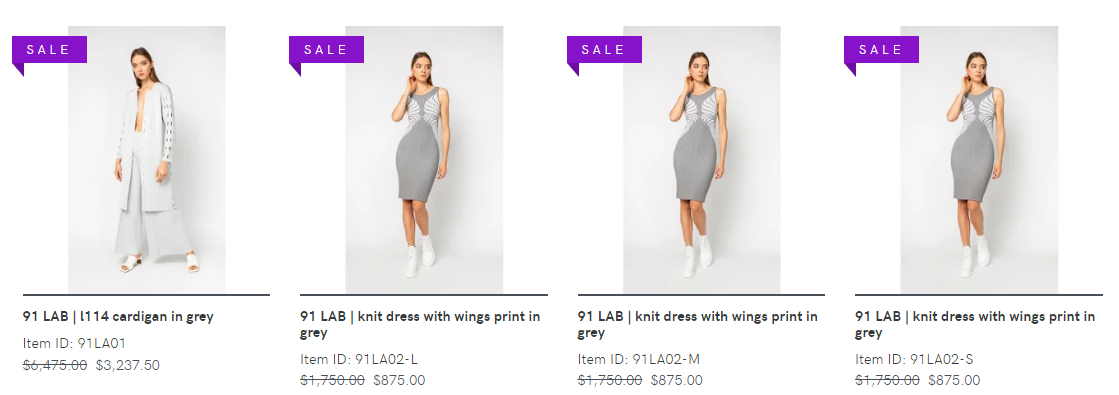This screenshot has height=395, width=1119.
Task: Click the $875.00 price under 91LA02-L
Action: pyautogui.click(x=399, y=380)
